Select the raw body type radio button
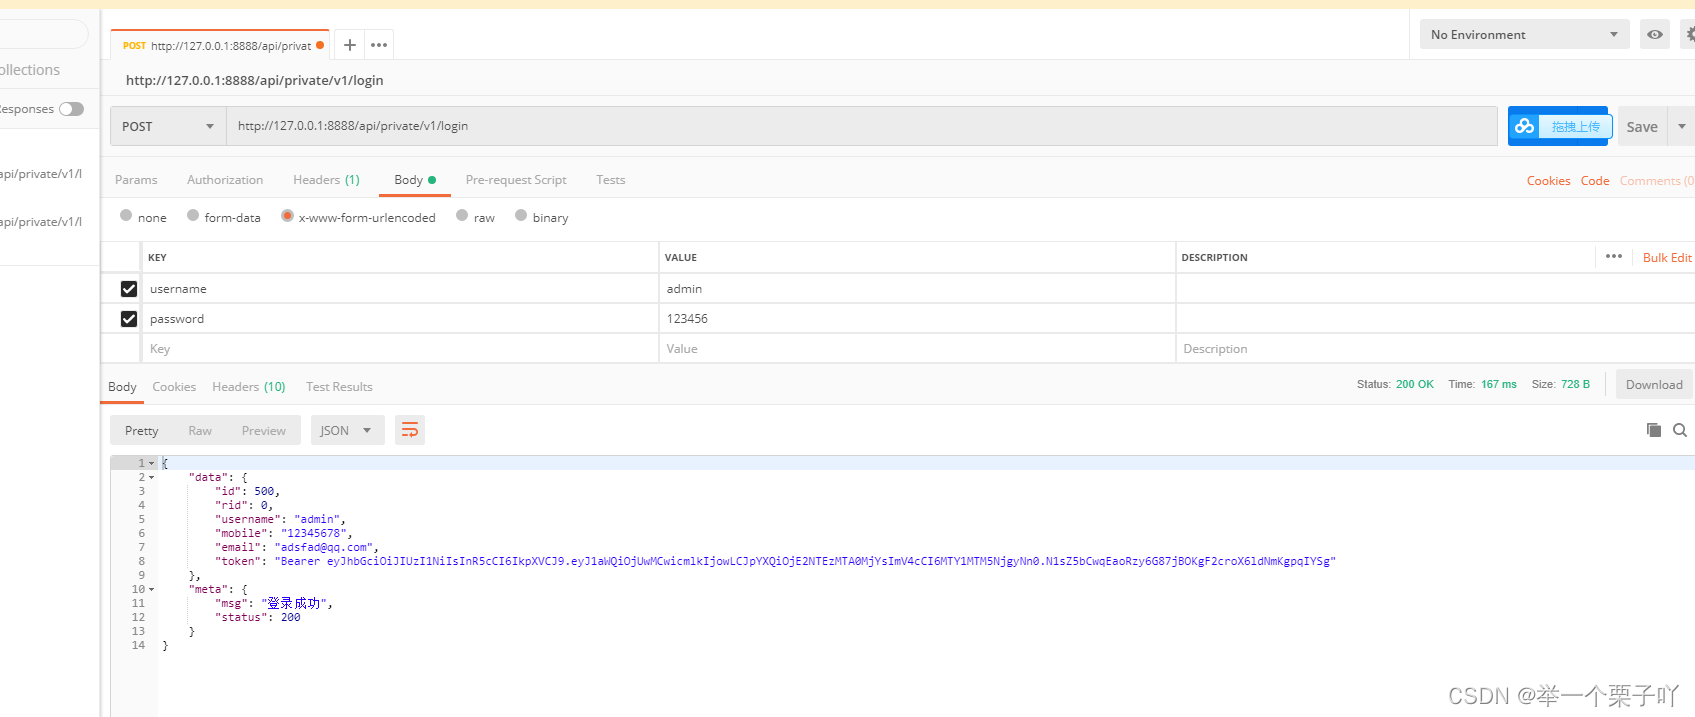 [x=462, y=216]
